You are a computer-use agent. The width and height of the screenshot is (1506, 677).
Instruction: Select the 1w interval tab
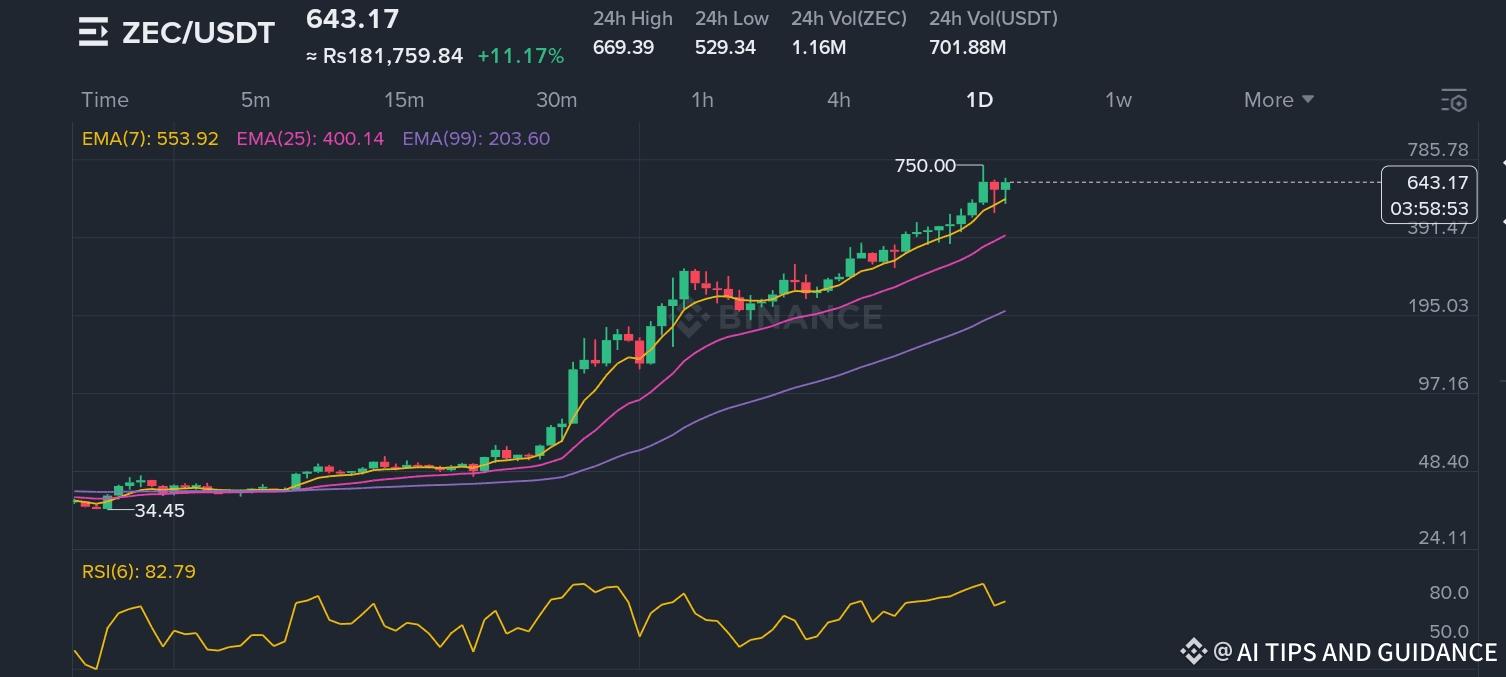[x=1118, y=100]
